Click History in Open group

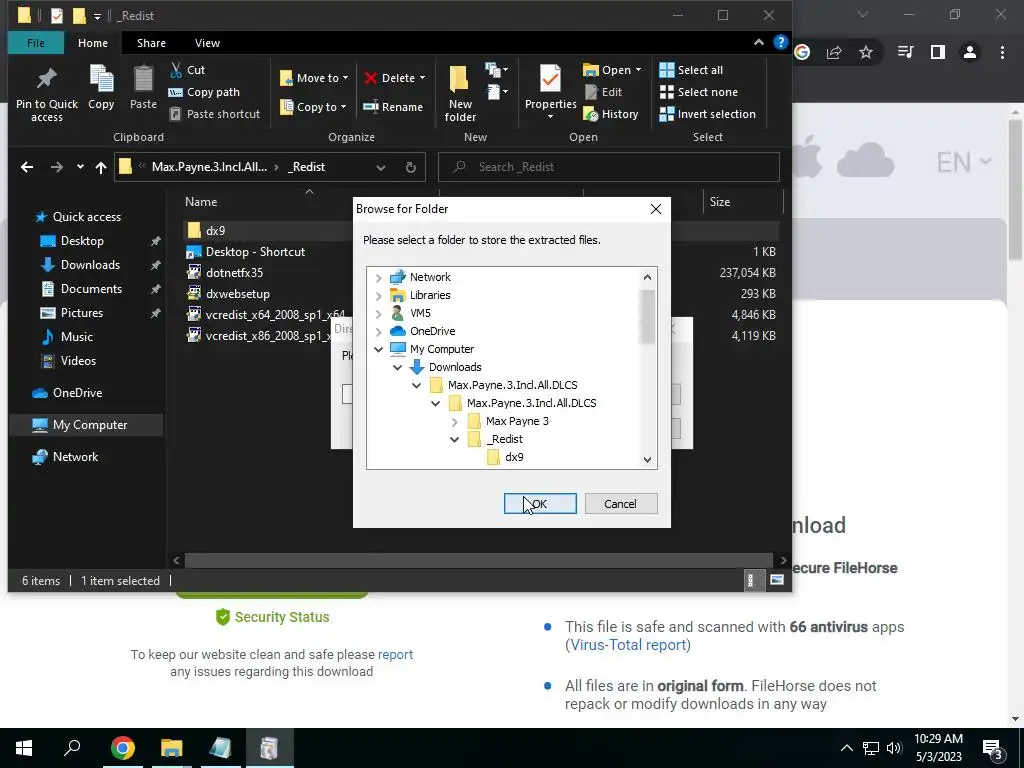pos(611,114)
